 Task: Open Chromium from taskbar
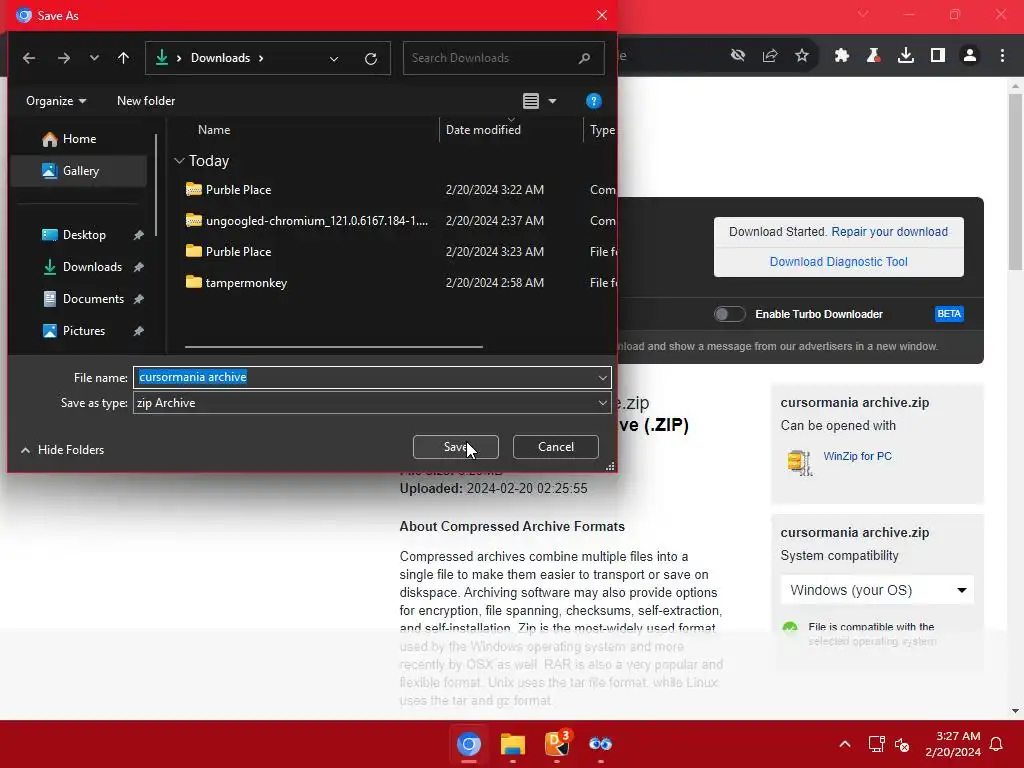468,744
